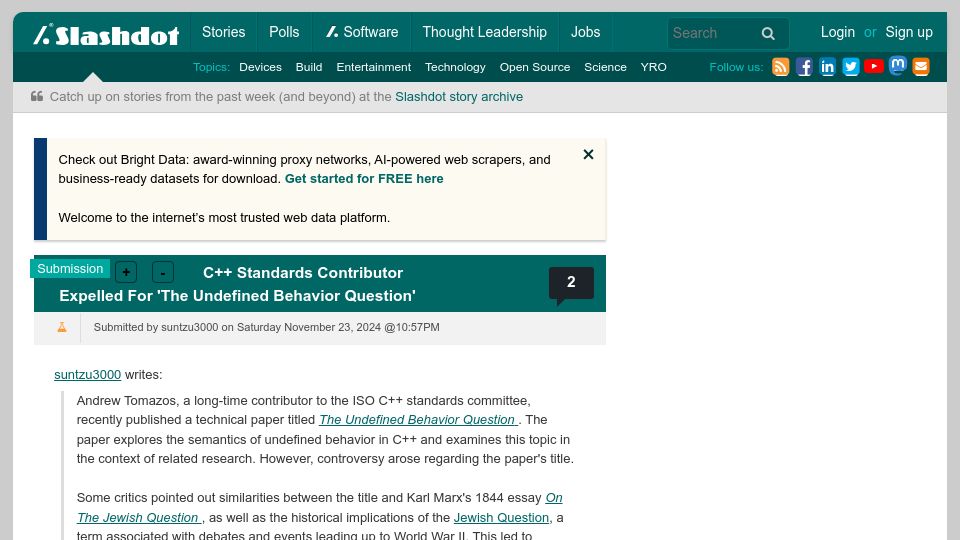Click the quote icon beside archive notice
Viewport: 960px width, 540px height.
tap(37, 96)
